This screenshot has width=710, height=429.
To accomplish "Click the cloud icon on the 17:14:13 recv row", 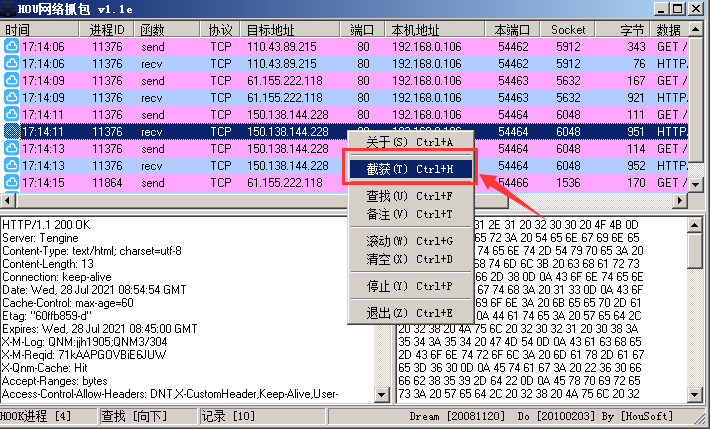I will click(11, 166).
